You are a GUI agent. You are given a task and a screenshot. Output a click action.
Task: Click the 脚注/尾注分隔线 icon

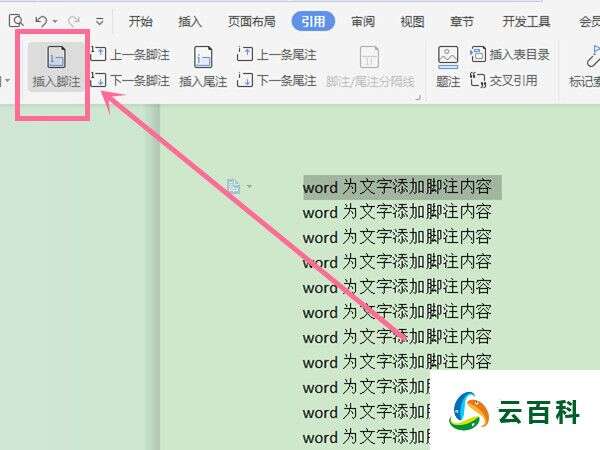(x=370, y=57)
